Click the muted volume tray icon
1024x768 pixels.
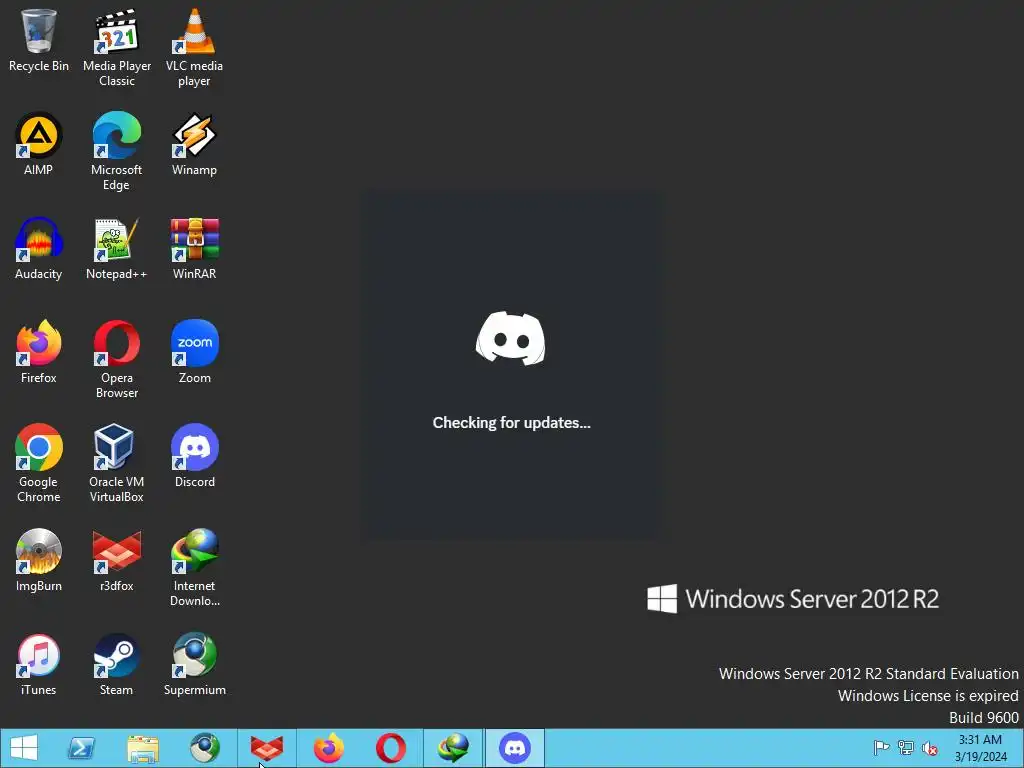pyautogui.click(x=929, y=747)
